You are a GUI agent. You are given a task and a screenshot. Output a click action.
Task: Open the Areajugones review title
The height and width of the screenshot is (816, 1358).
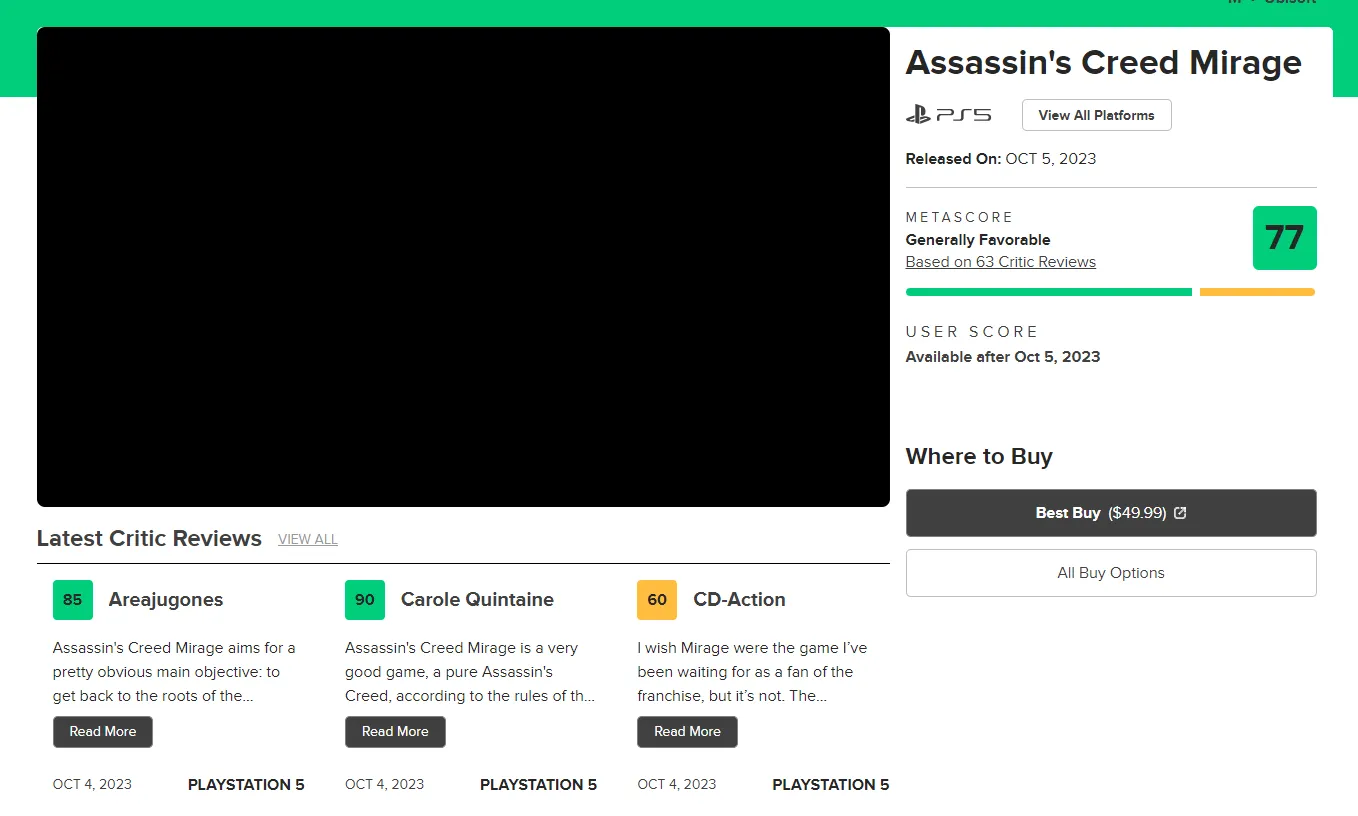click(166, 600)
